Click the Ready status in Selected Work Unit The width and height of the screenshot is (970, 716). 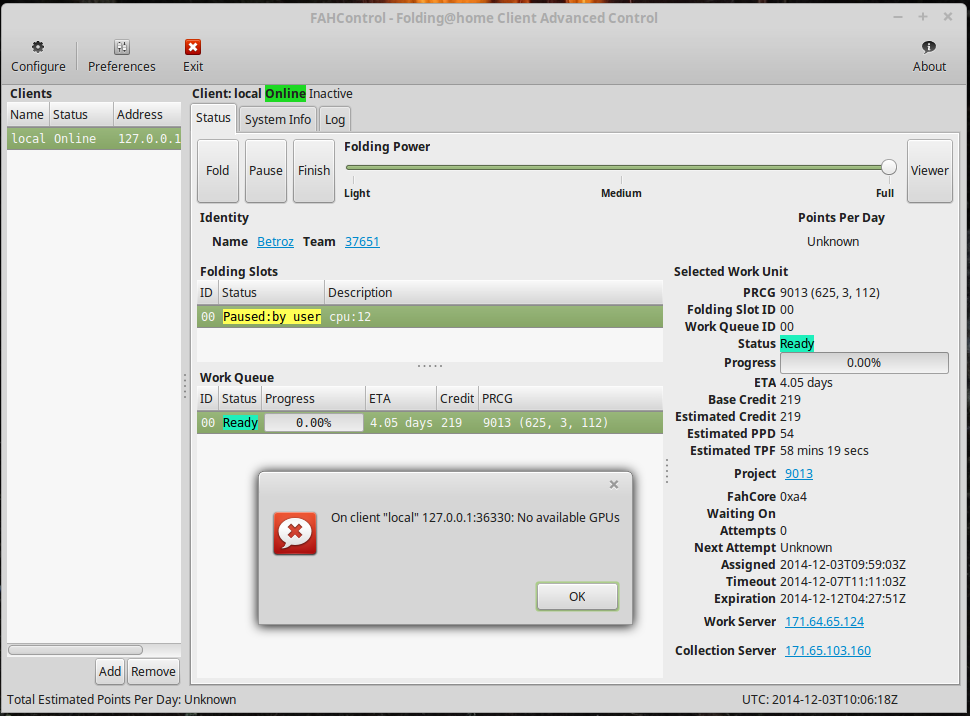click(797, 343)
